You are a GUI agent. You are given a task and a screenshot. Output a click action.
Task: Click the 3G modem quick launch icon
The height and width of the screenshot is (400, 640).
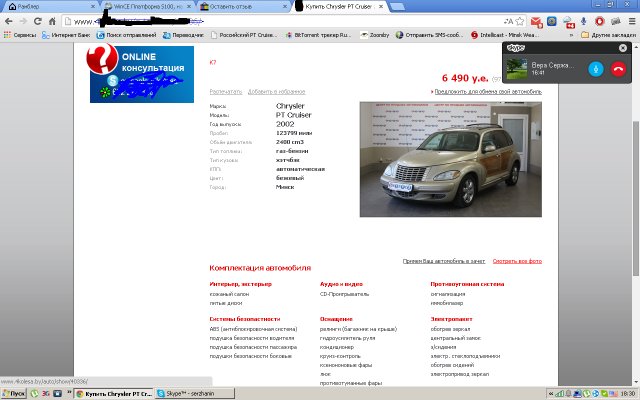(46, 393)
